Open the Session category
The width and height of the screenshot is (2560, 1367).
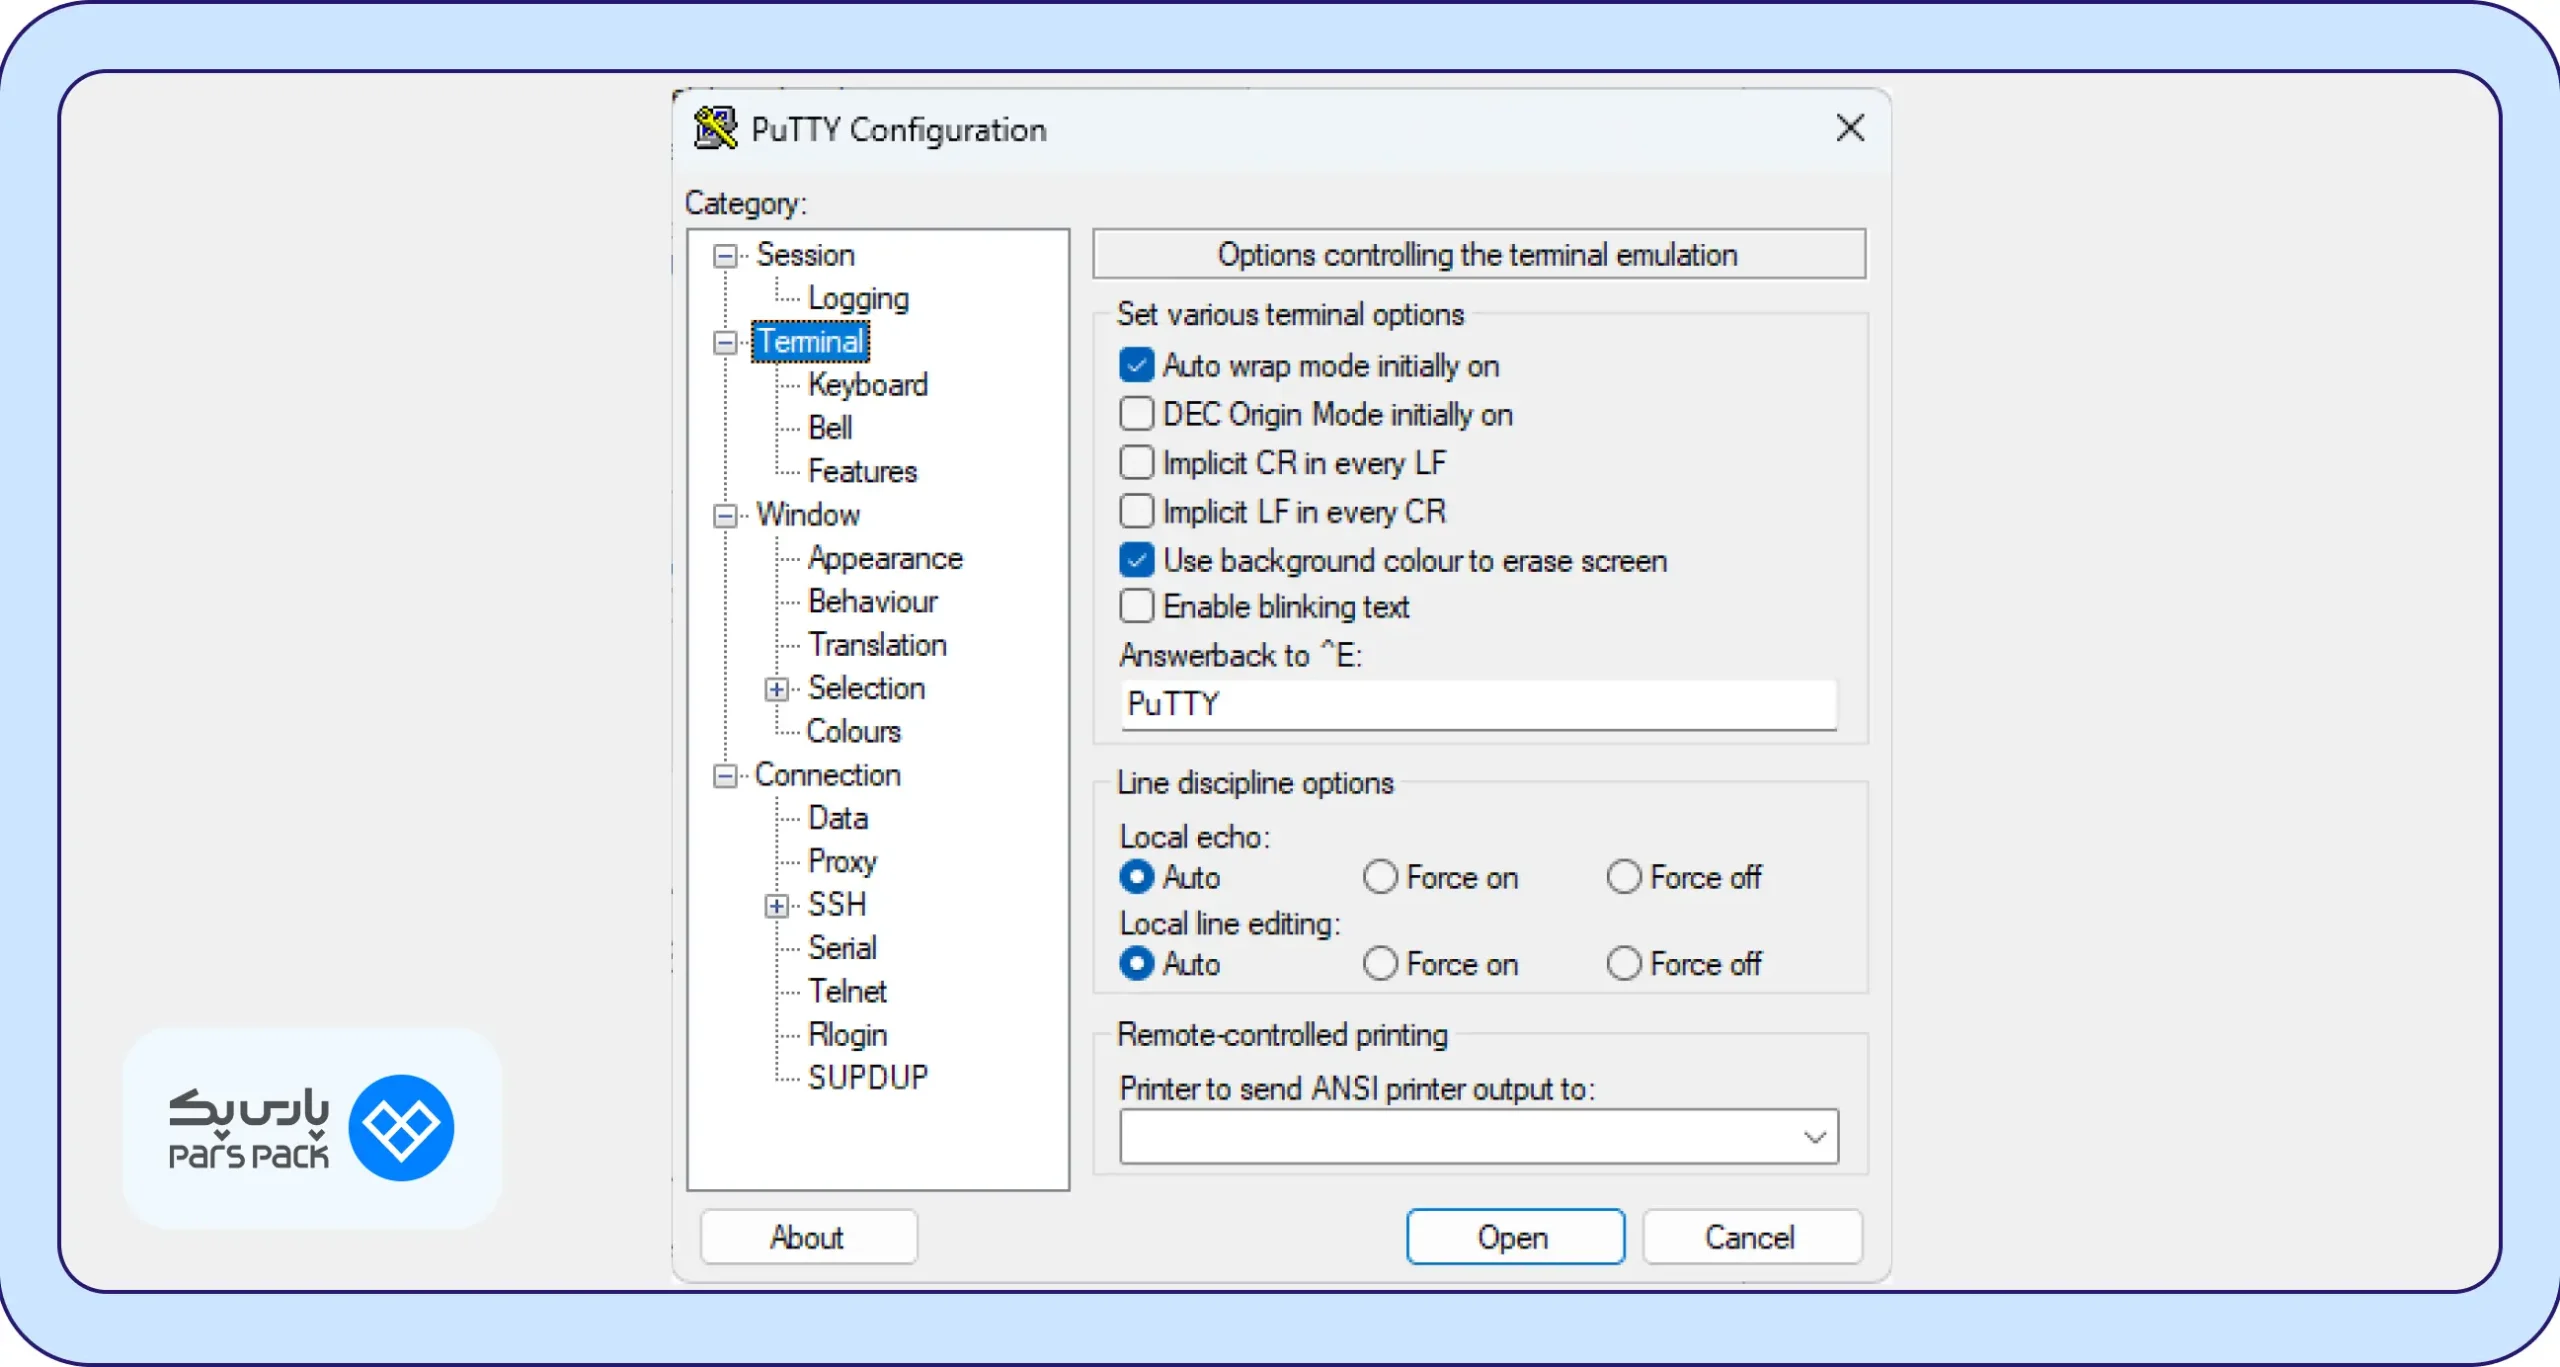805,255
